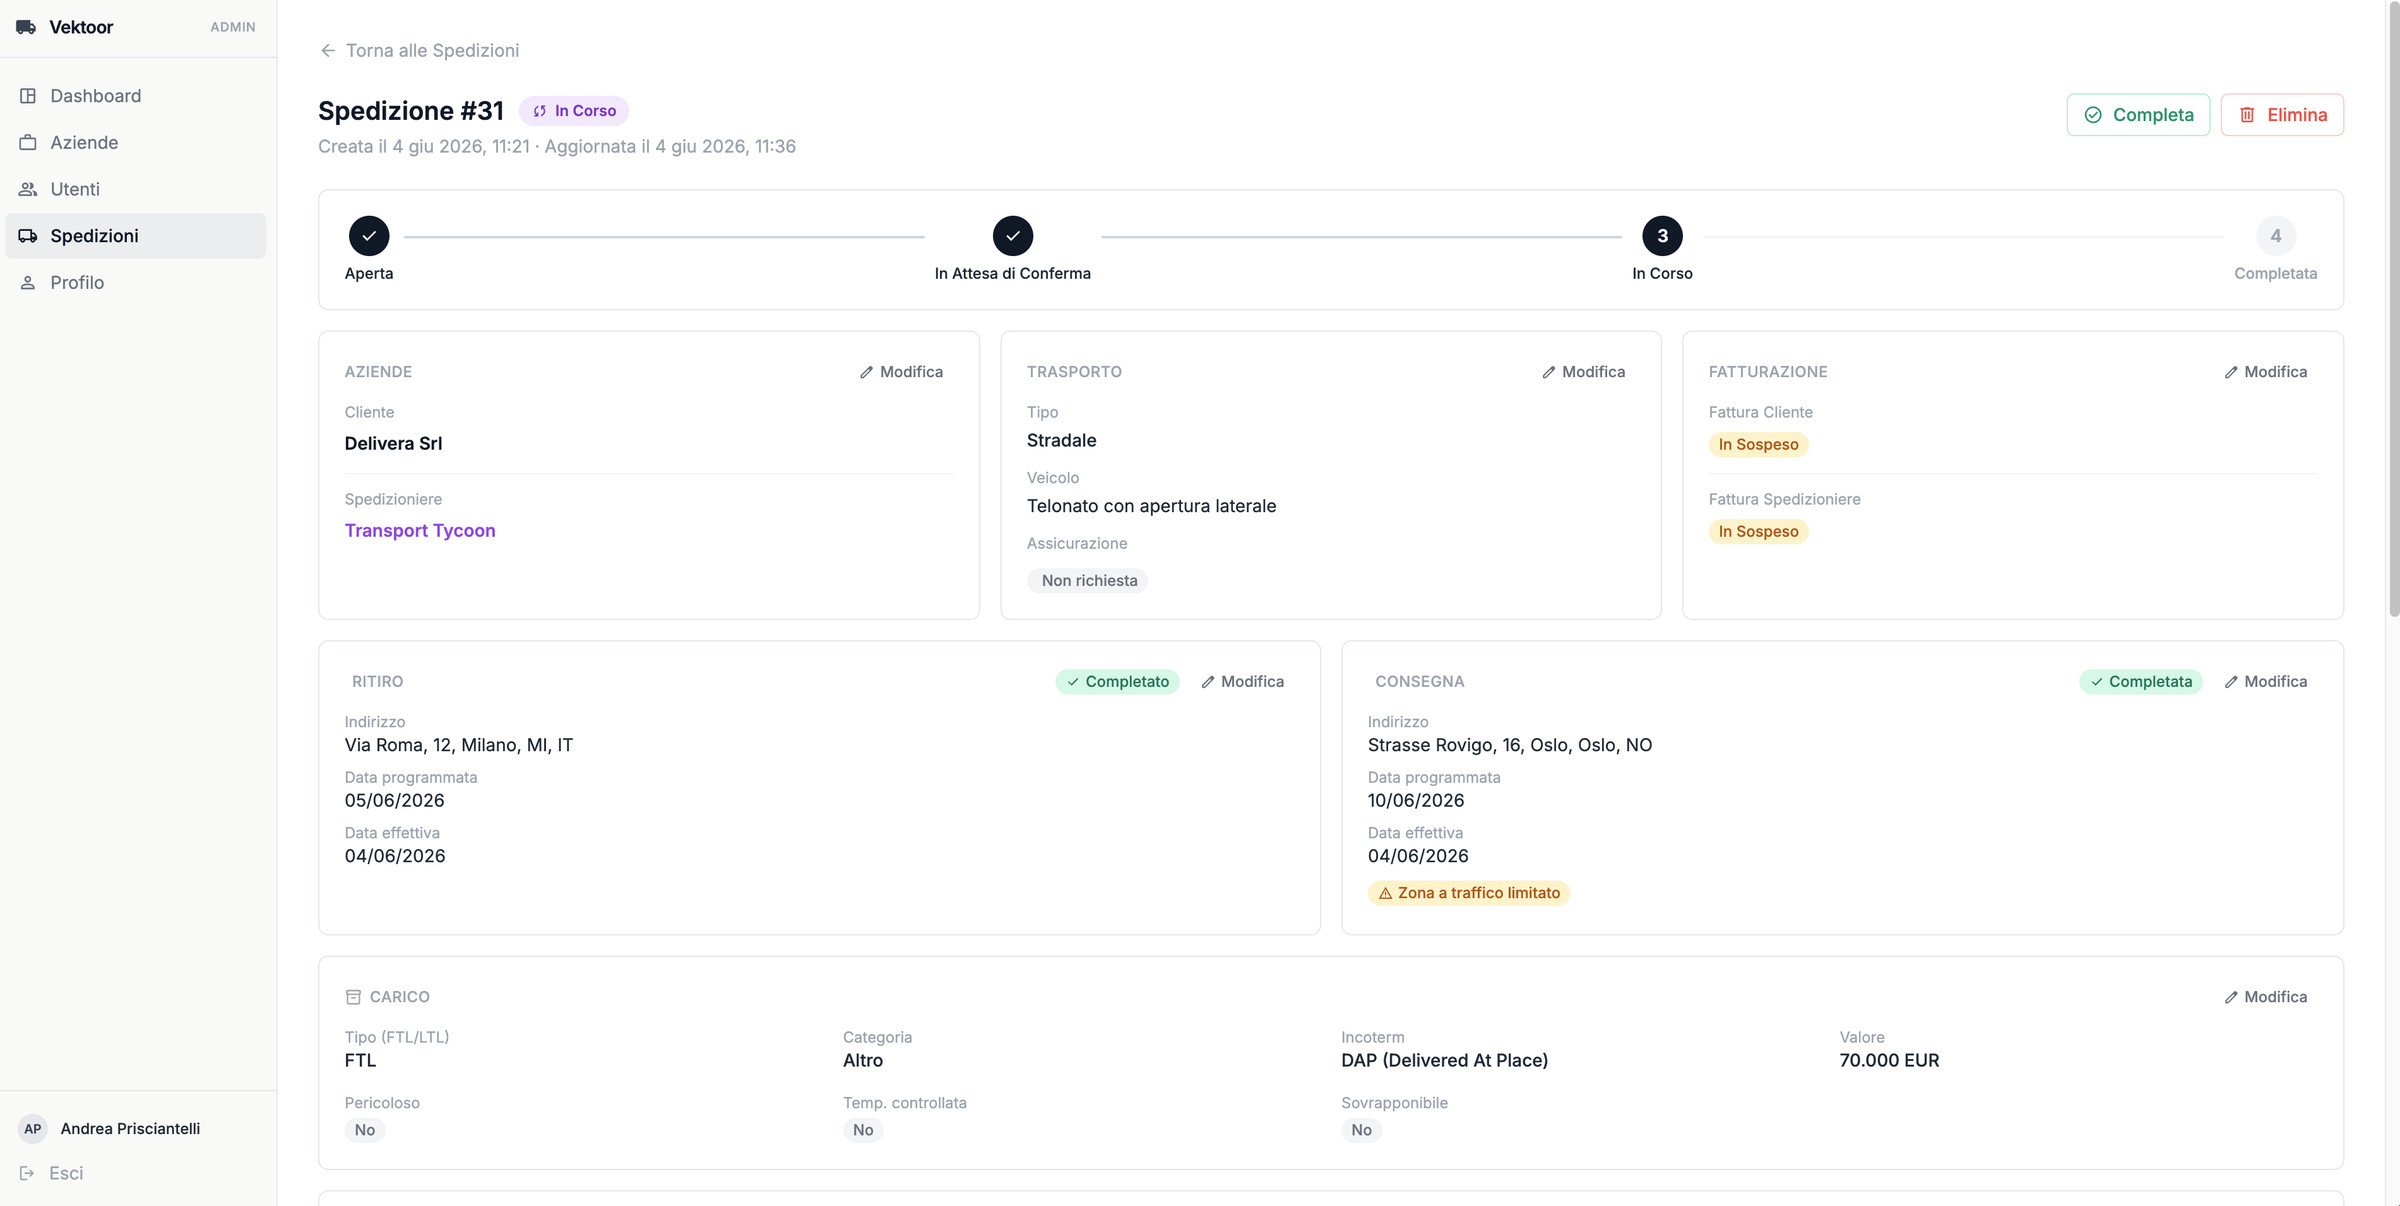The height and width of the screenshot is (1206, 2400).
Task: Click the In Attesa di Conferma step circle
Action: [x=1013, y=236]
